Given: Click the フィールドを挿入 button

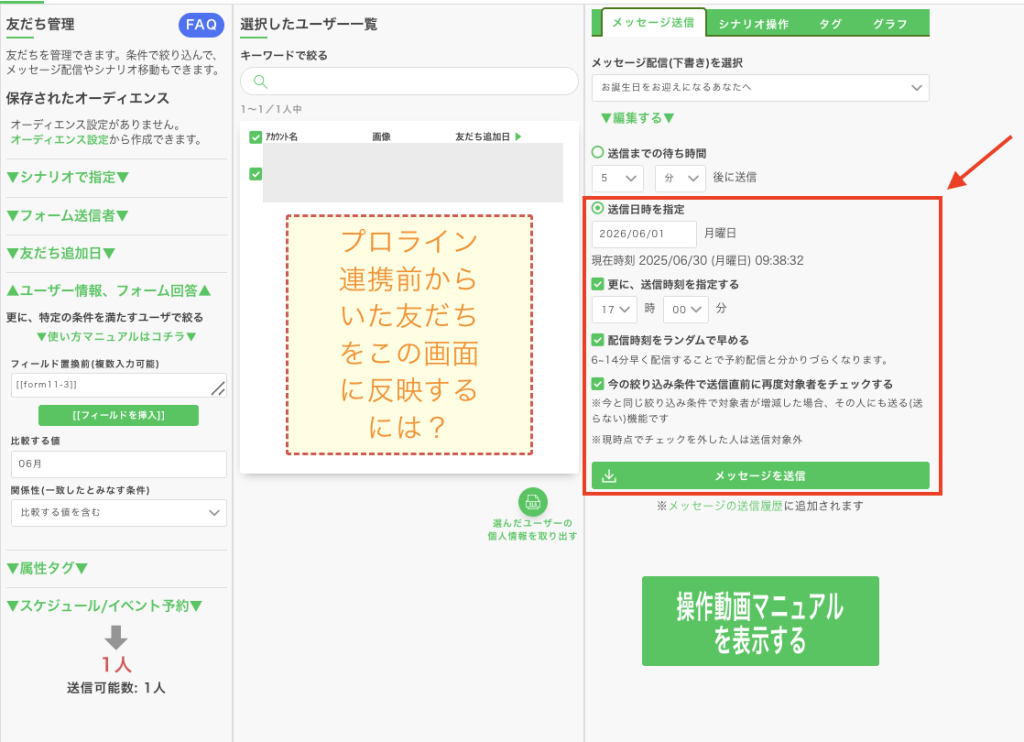Looking at the screenshot, I should click(x=118, y=415).
